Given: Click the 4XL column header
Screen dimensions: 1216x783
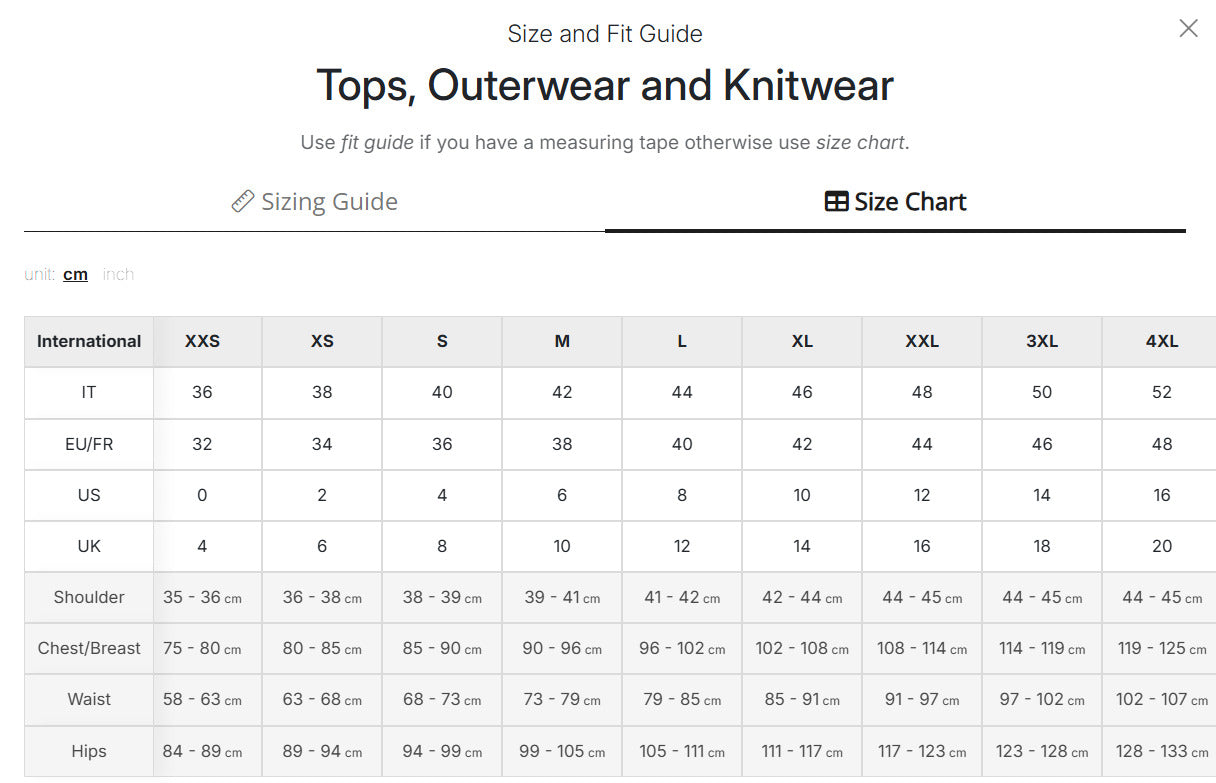Looking at the screenshot, I should coord(1161,341).
